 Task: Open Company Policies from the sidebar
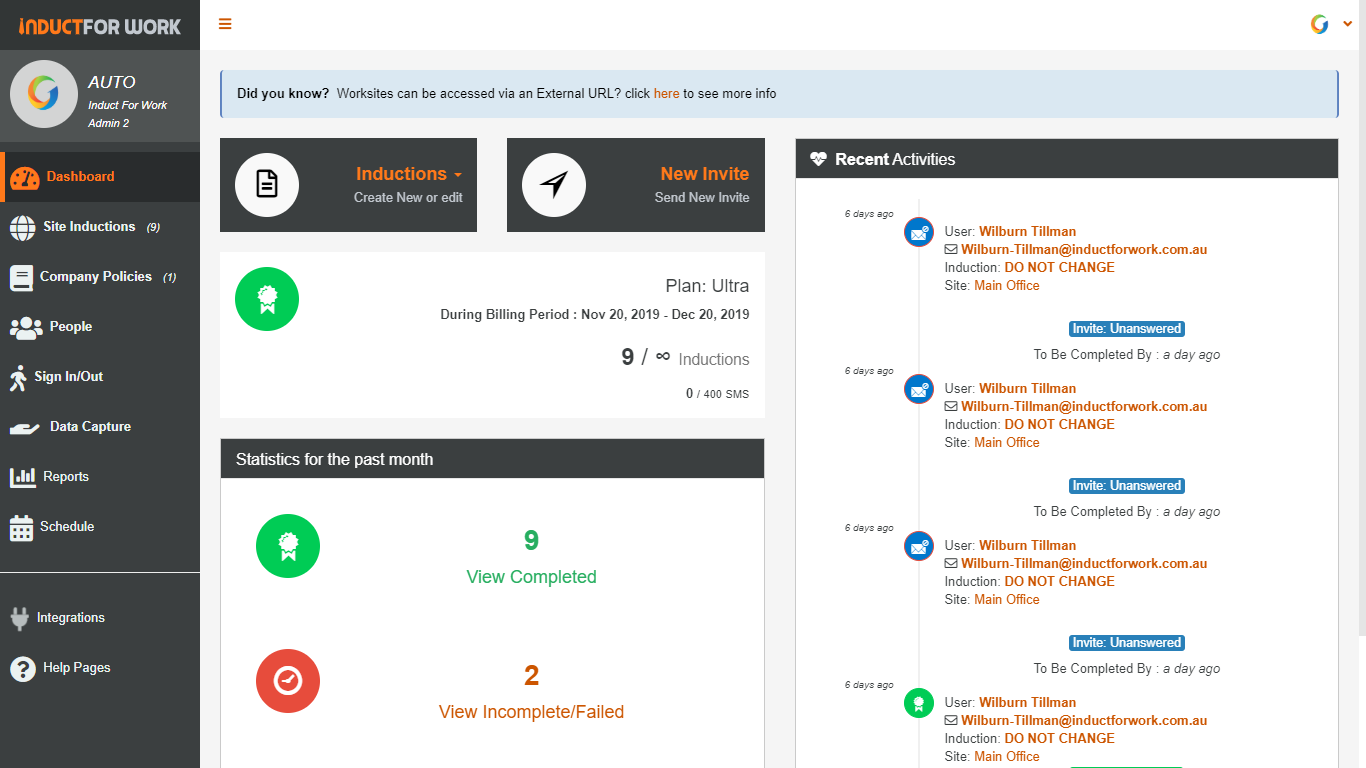tap(22, 277)
